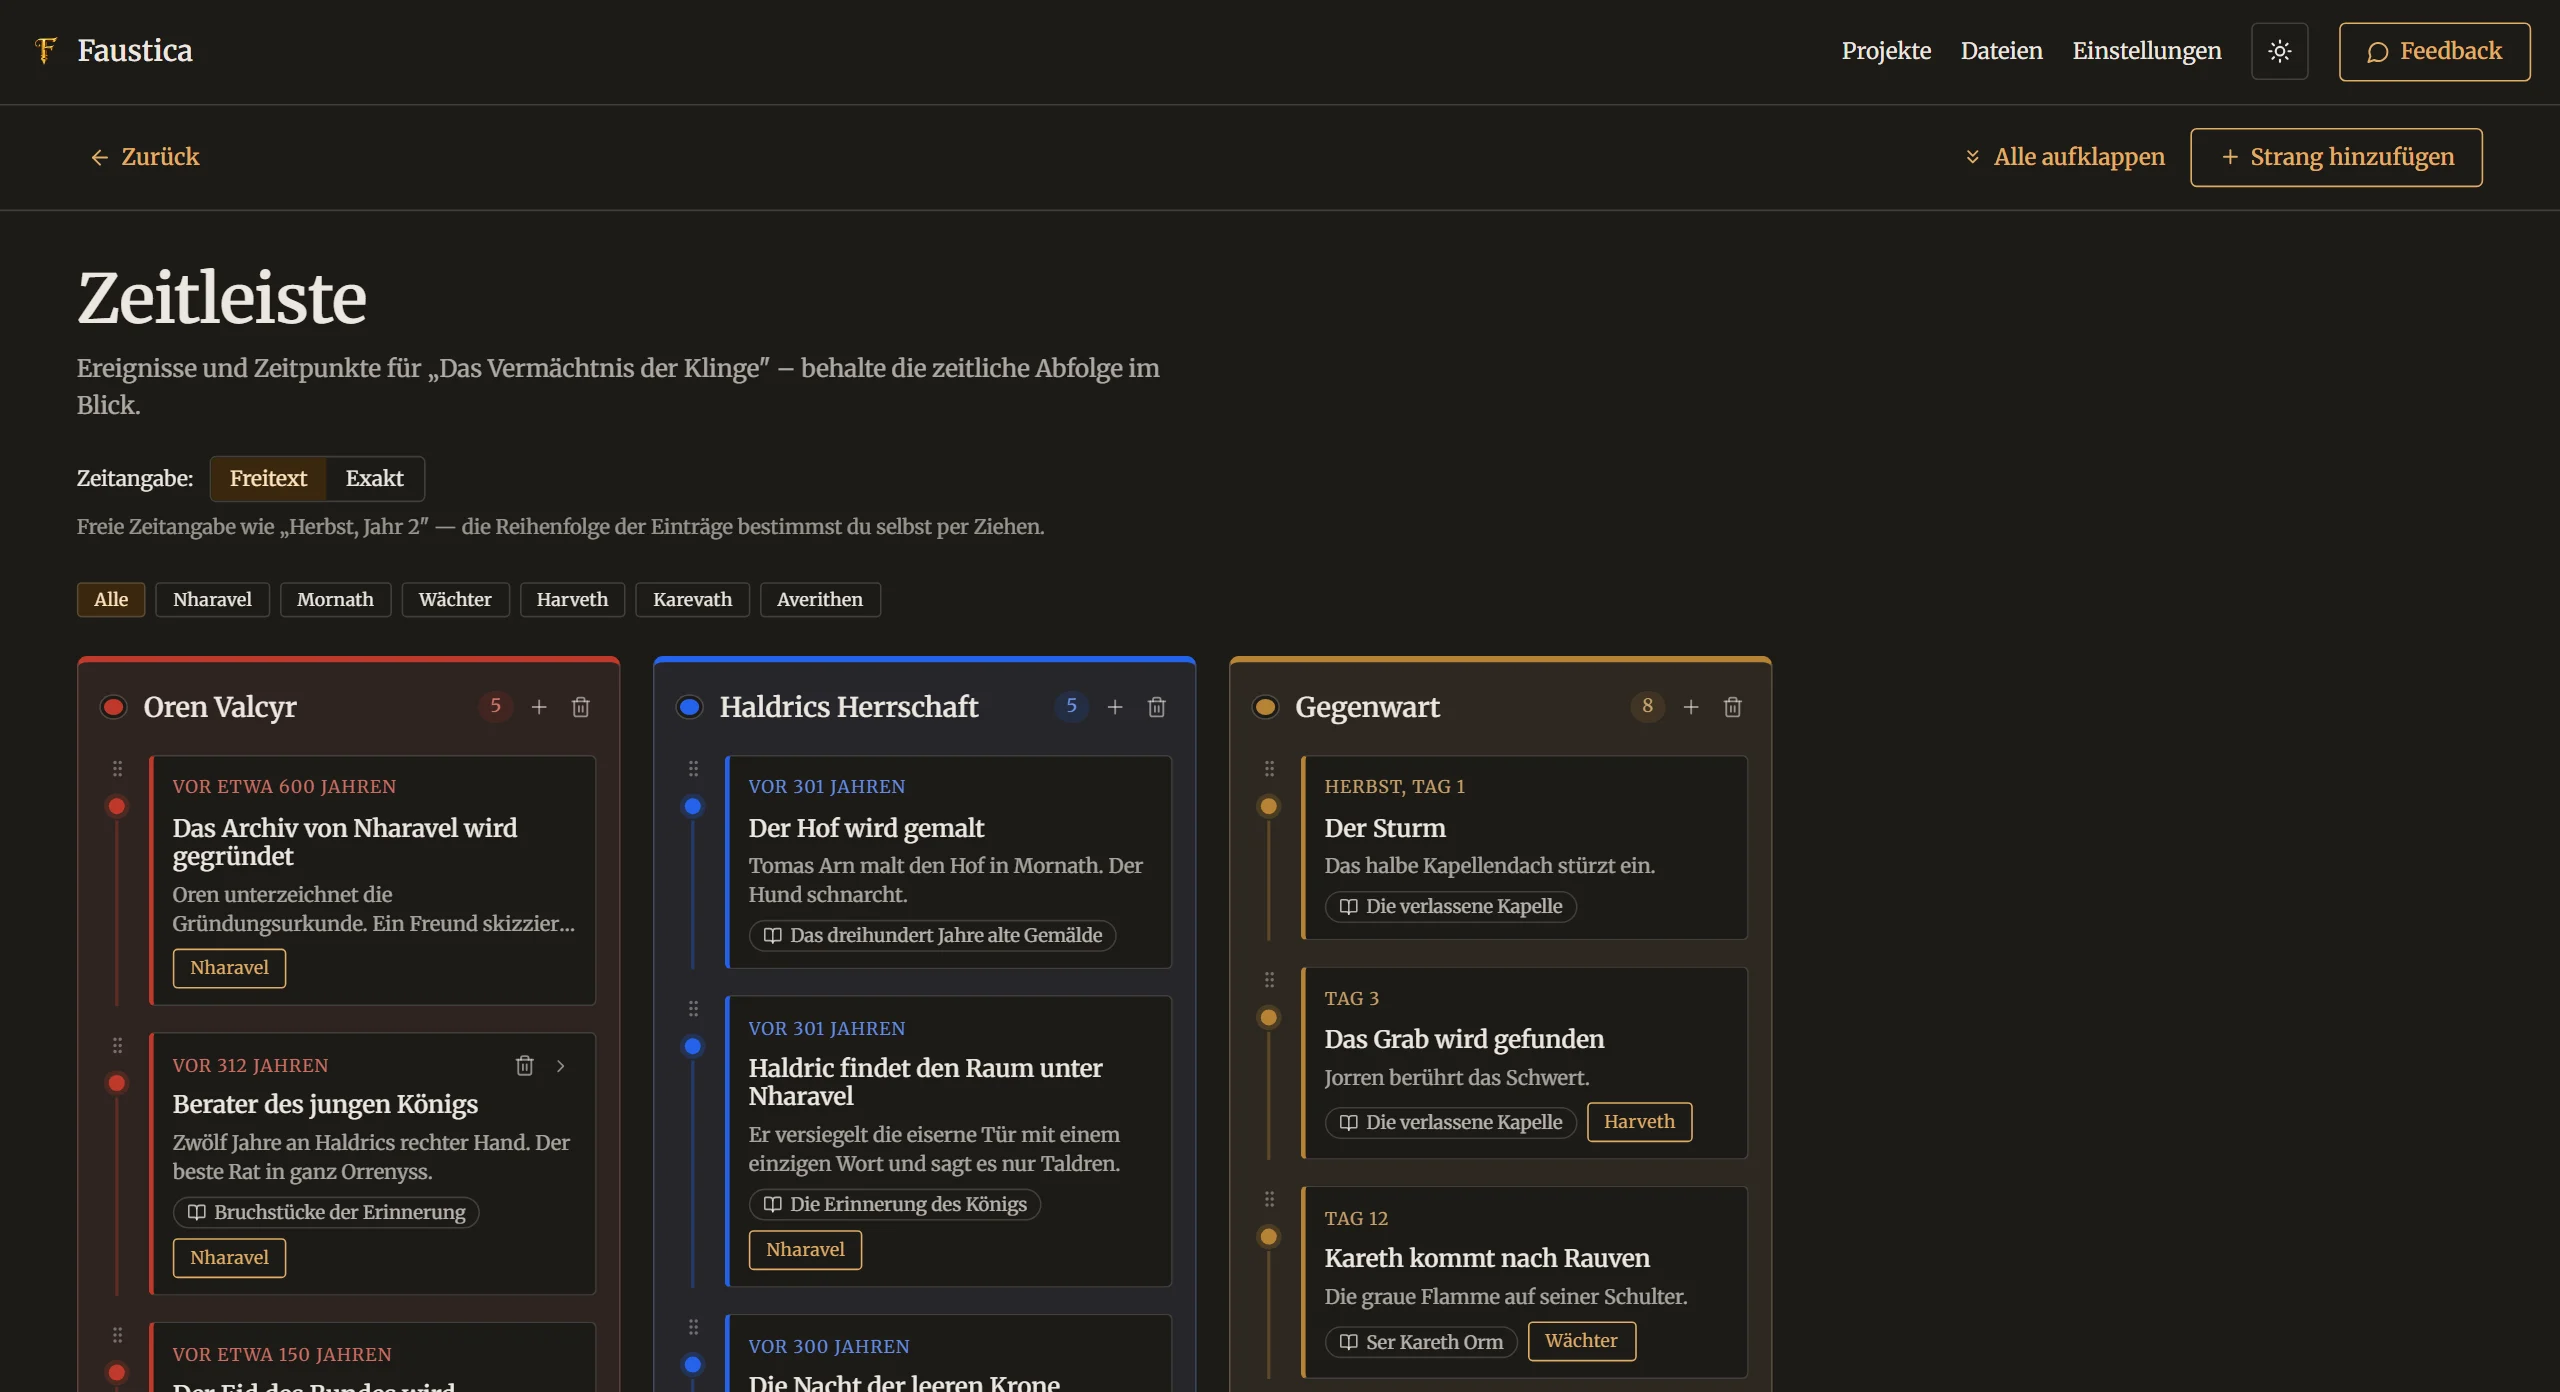Open the Dateien menu
Screen dimensions: 2560x1392
coord(2001,51)
